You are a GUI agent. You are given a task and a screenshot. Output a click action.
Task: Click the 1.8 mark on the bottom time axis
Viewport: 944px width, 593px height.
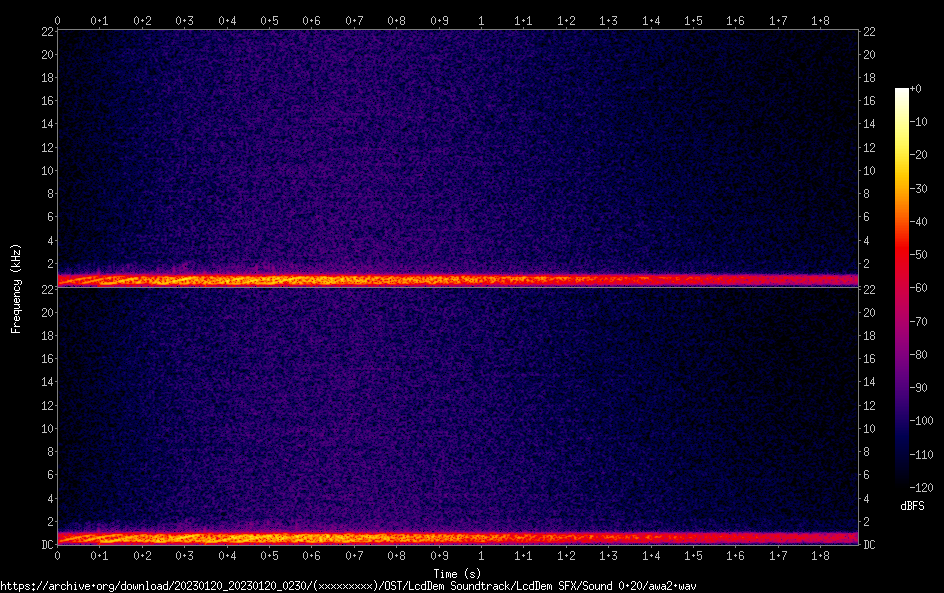(820, 555)
